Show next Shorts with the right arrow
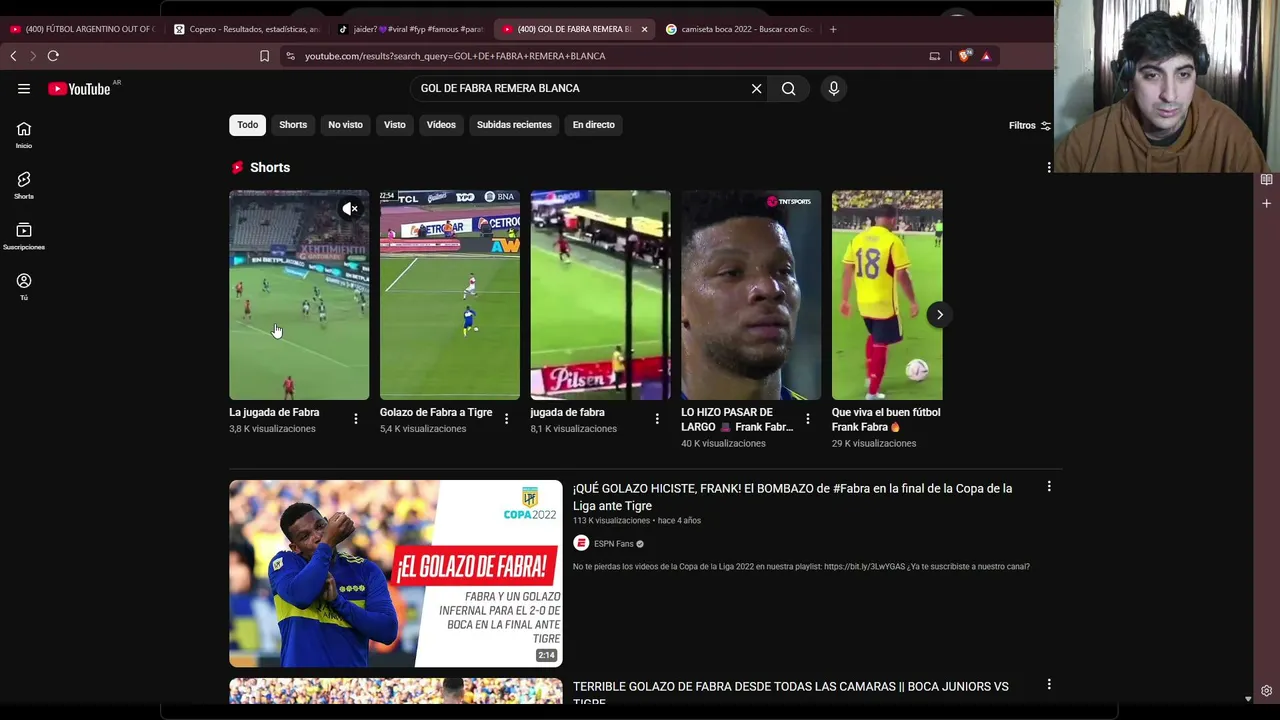This screenshot has height=720, width=1280. (x=940, y=315)
